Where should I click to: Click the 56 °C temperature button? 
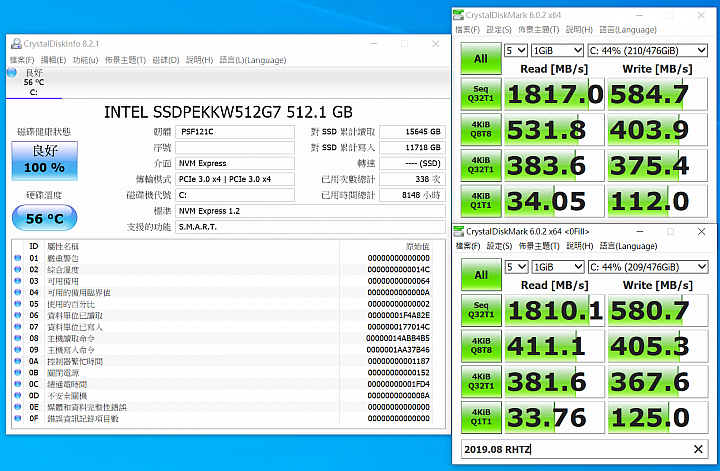pos(45,218)
